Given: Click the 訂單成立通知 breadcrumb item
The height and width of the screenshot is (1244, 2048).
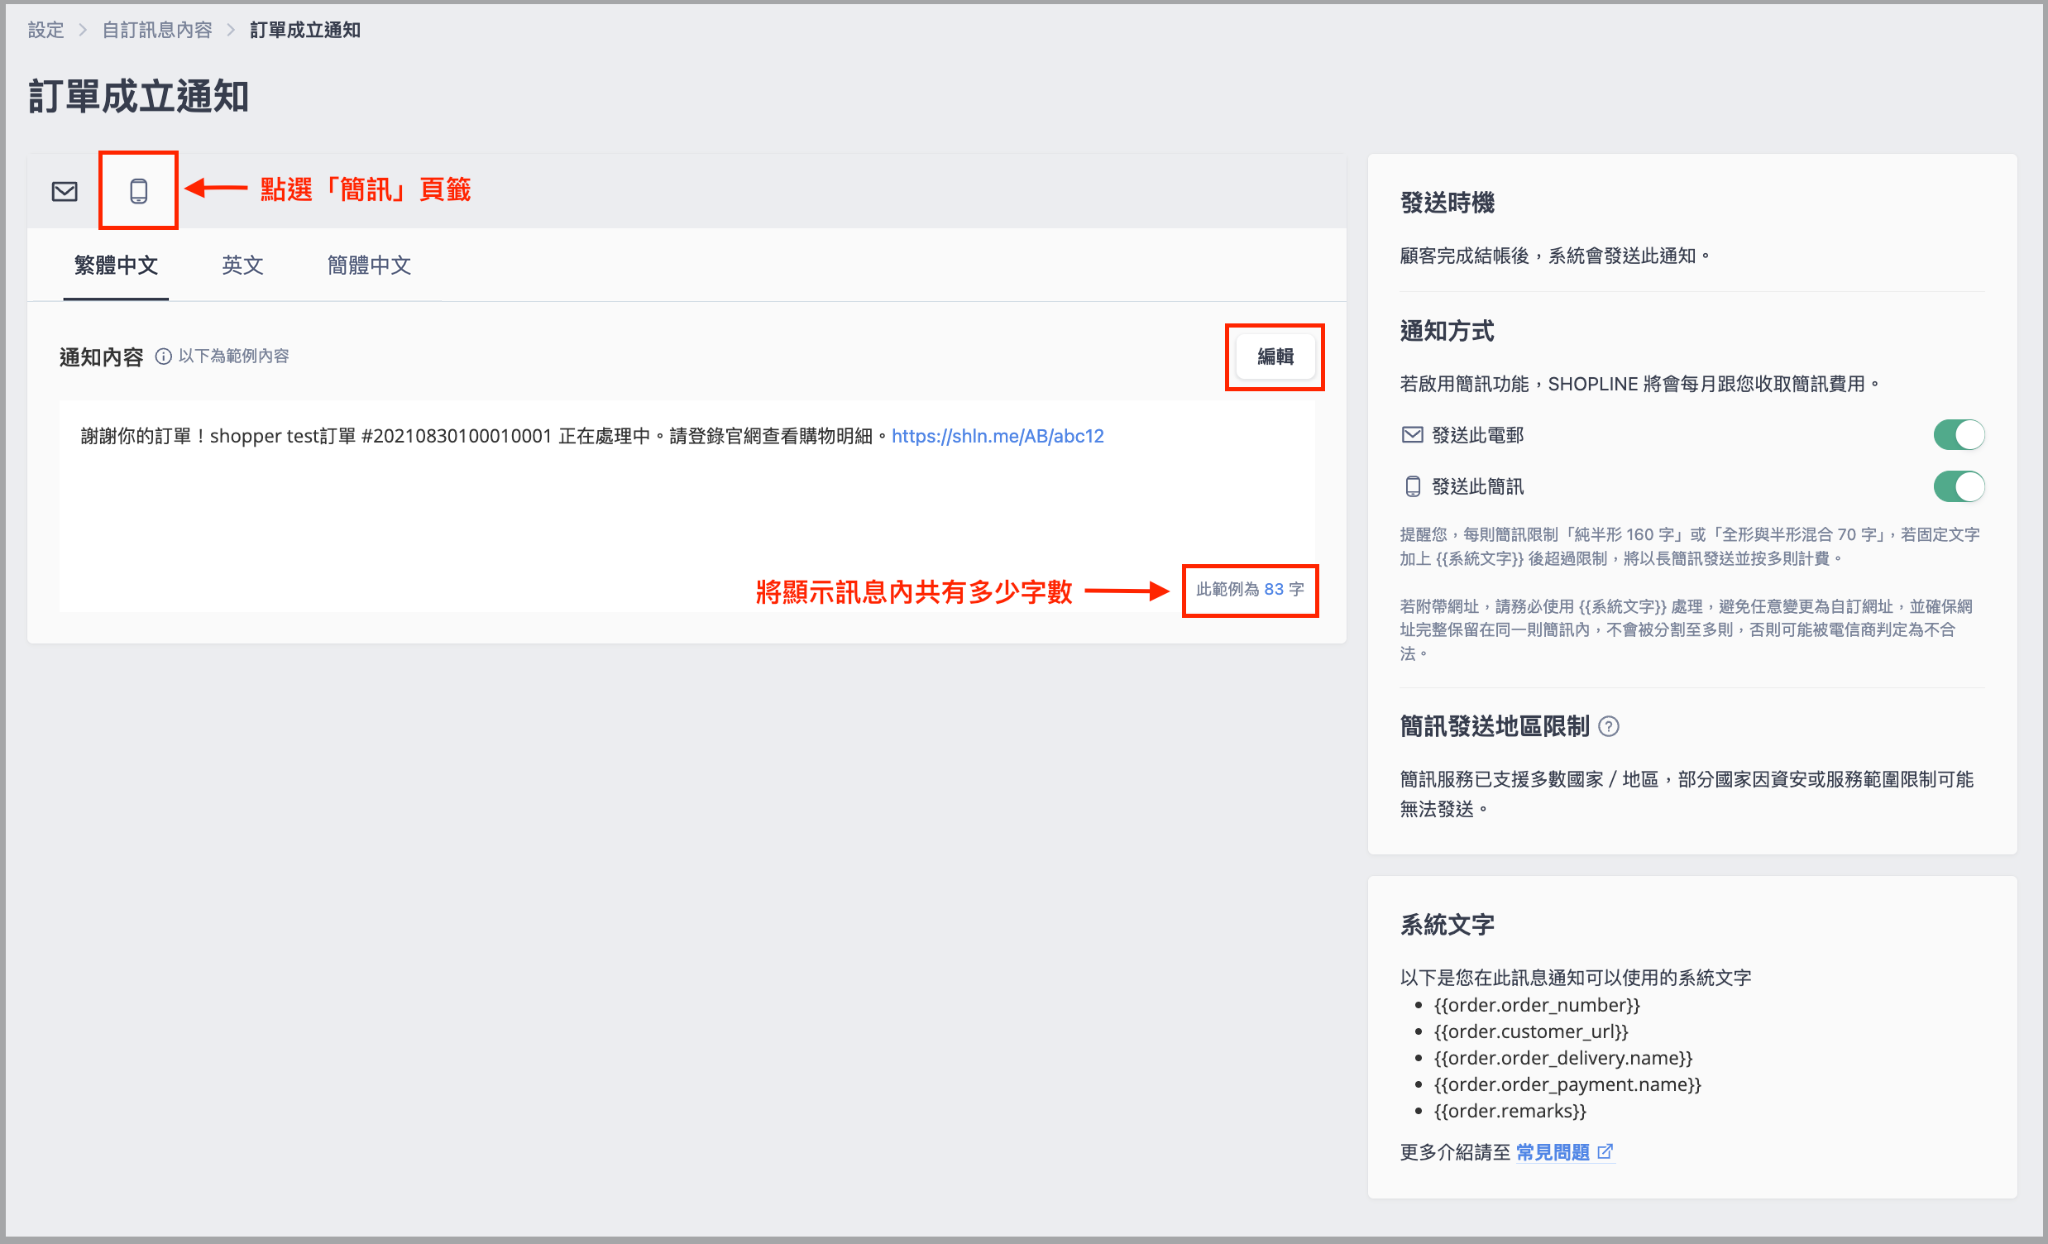Looking at the screenshot, I should (305, 30).
